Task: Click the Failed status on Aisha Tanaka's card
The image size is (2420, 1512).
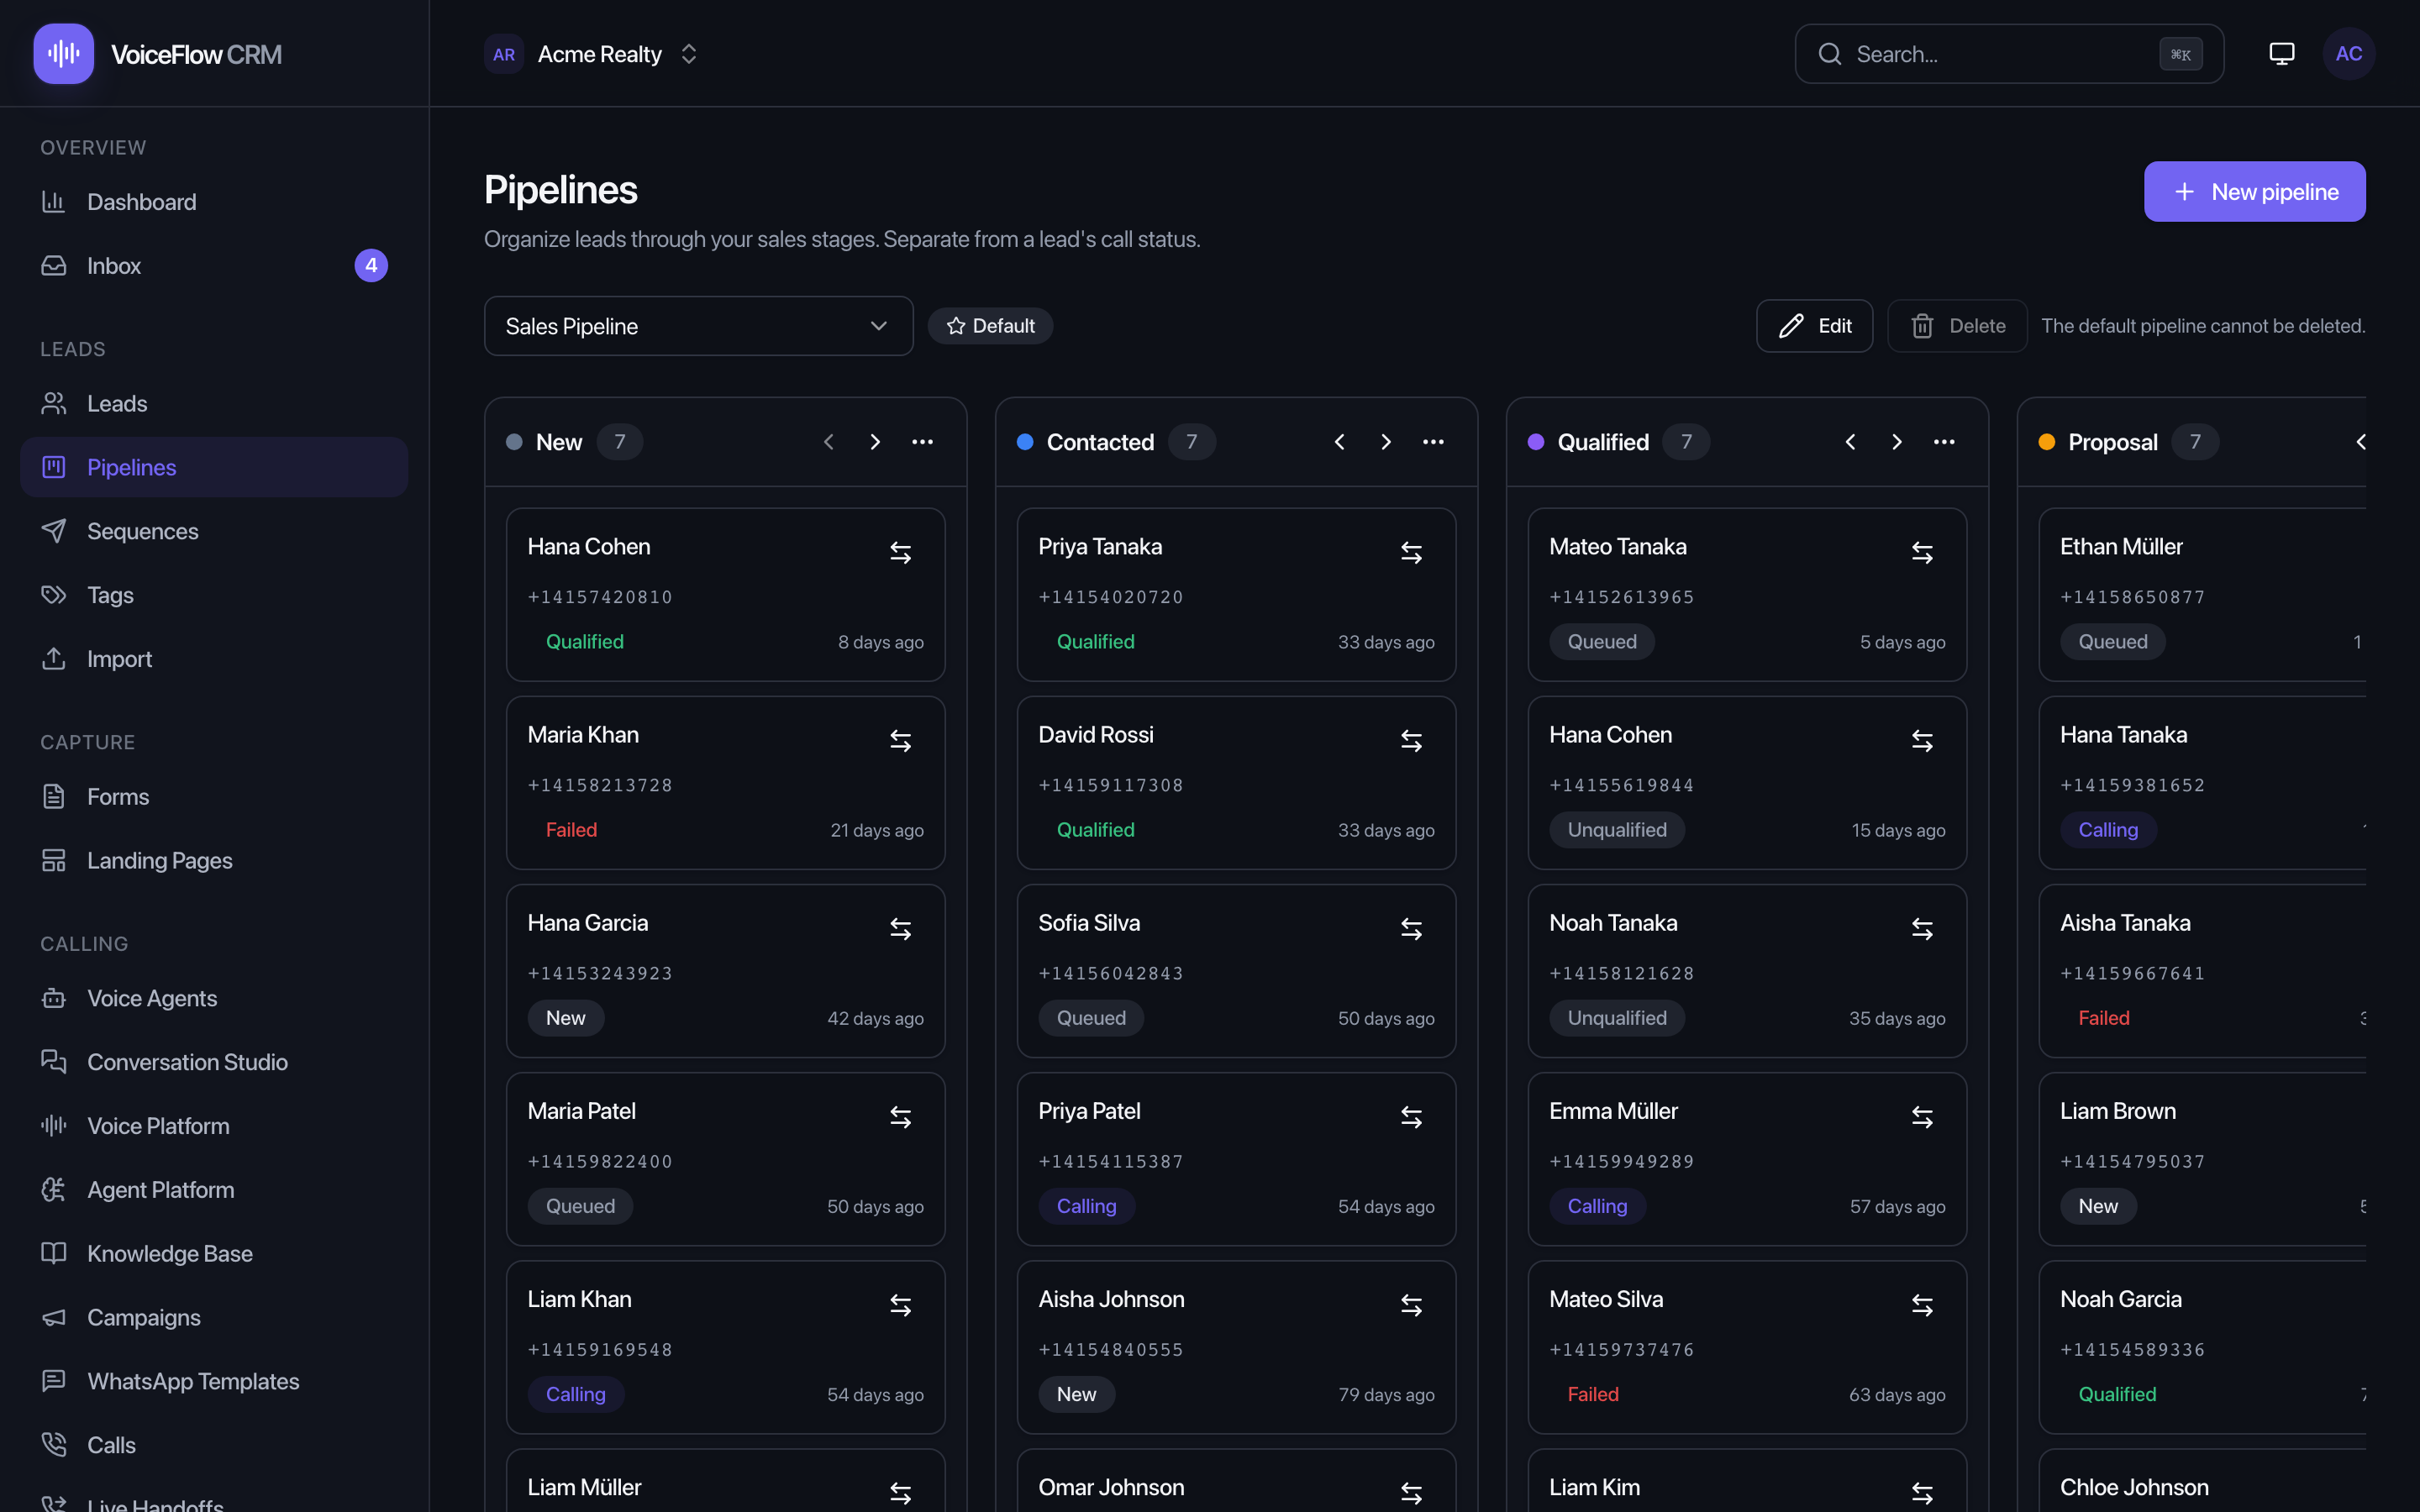Action: [2104, 1018]
